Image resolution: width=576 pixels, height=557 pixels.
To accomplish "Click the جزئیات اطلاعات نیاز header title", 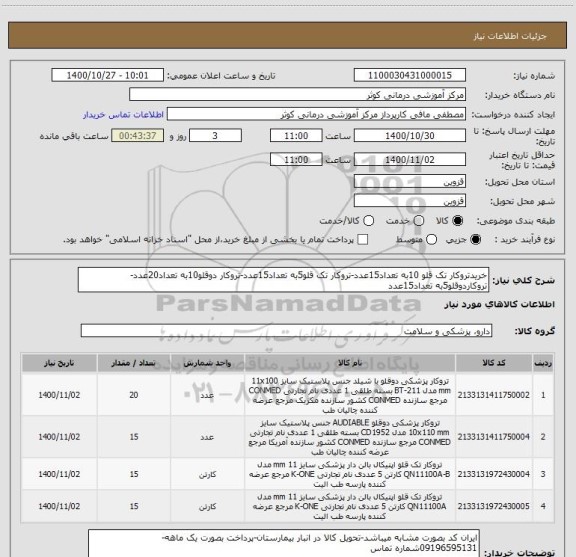I will [x=510, y=36].
